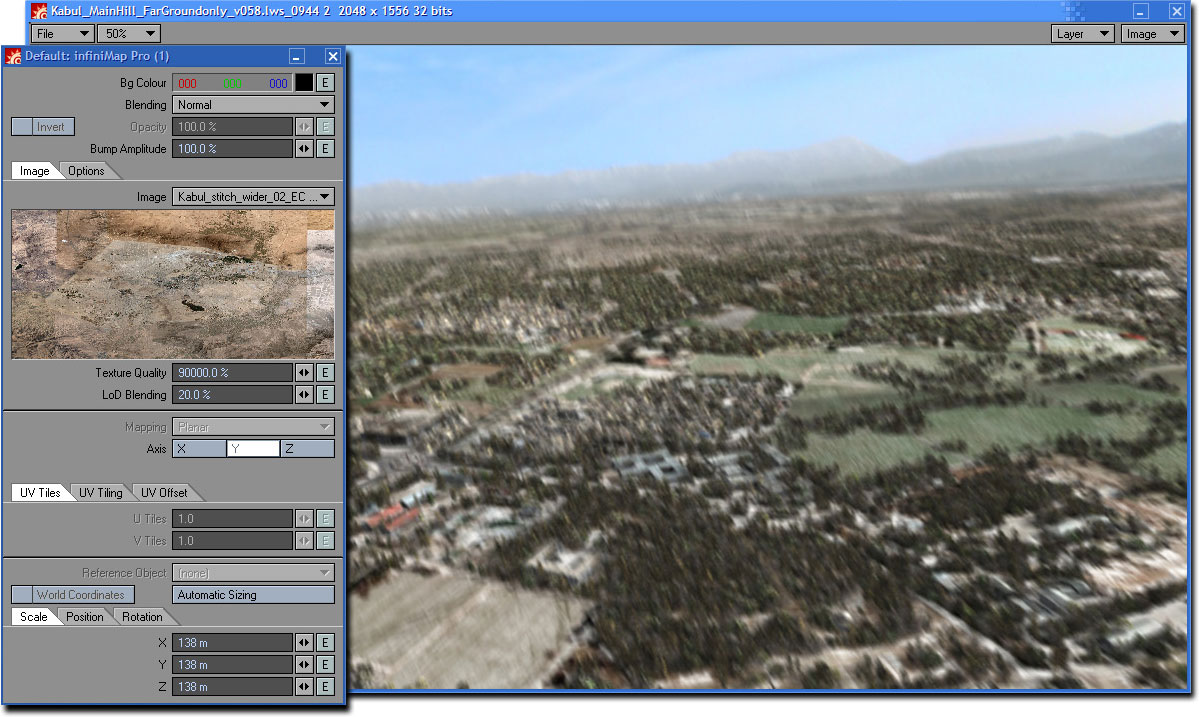This screenshot has height=717, width=1199.
Task: Open the Blending mode dropdown
Action: coord(253,105)
